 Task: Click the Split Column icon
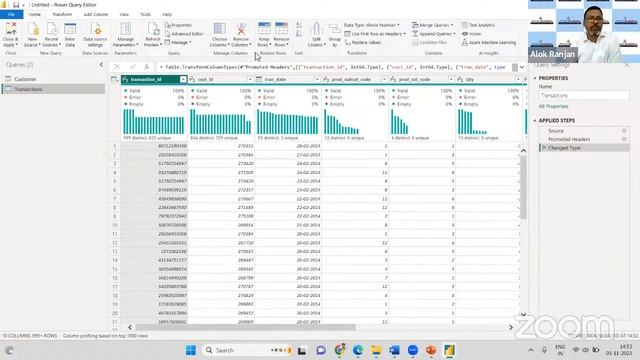point(316,29)
